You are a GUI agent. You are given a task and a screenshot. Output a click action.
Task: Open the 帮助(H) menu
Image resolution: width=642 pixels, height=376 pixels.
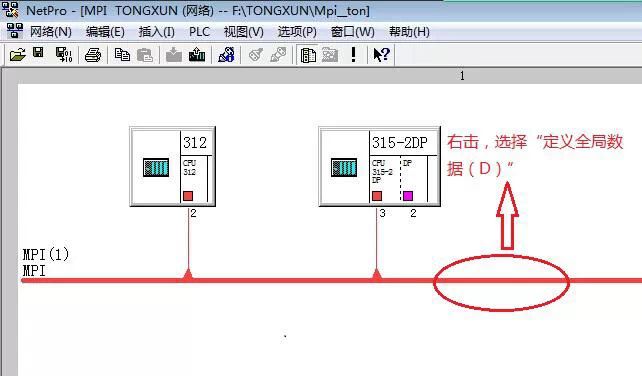pos(409,32)
